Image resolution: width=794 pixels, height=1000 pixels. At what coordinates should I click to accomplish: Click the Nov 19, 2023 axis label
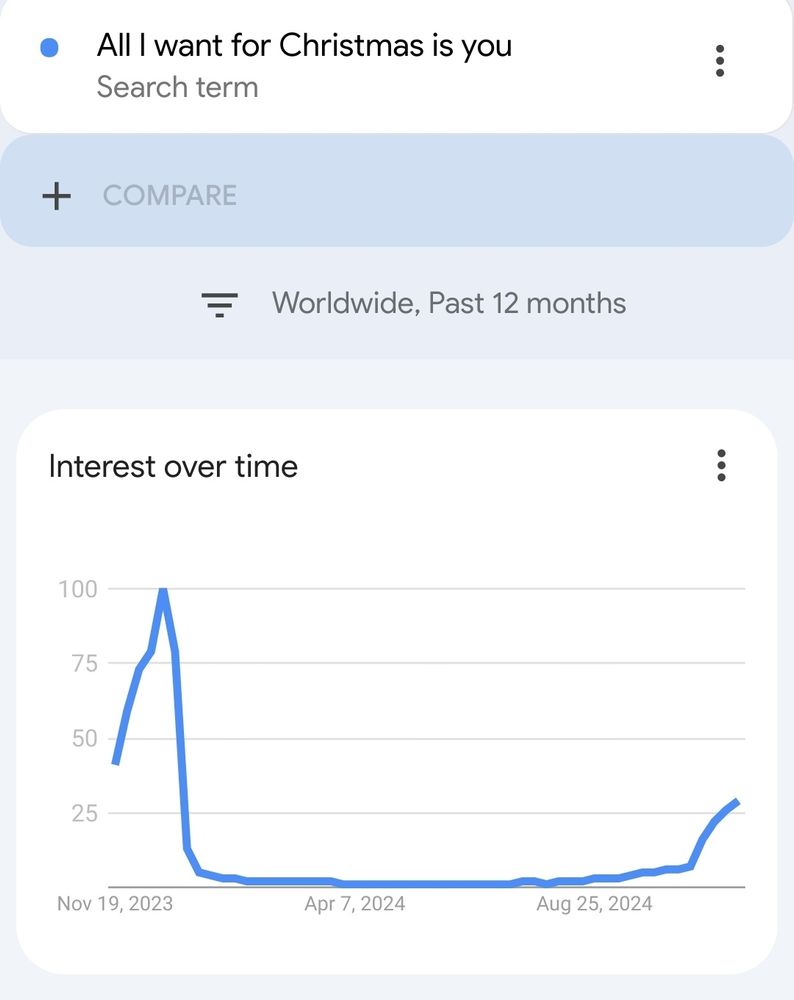[117, 903]
